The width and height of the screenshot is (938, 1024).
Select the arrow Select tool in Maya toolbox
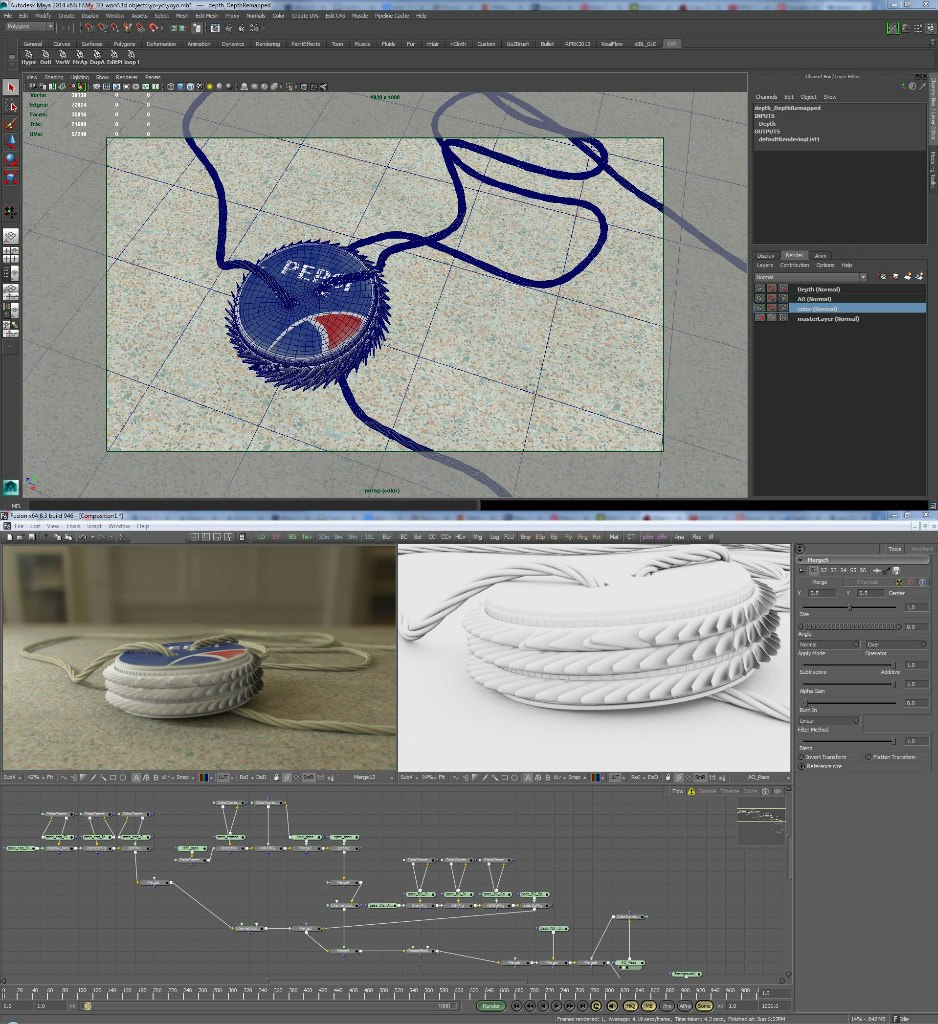point(10,88)
